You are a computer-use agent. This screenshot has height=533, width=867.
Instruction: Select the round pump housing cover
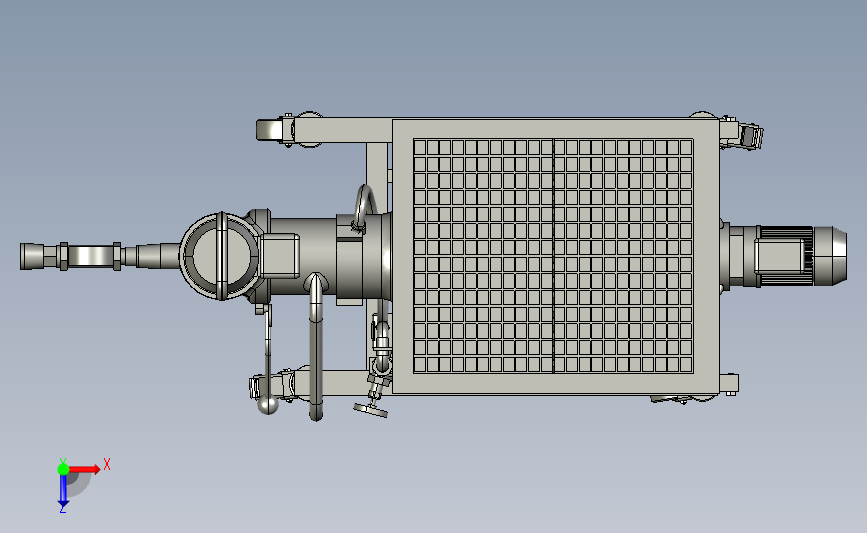(x=221, y=257)
